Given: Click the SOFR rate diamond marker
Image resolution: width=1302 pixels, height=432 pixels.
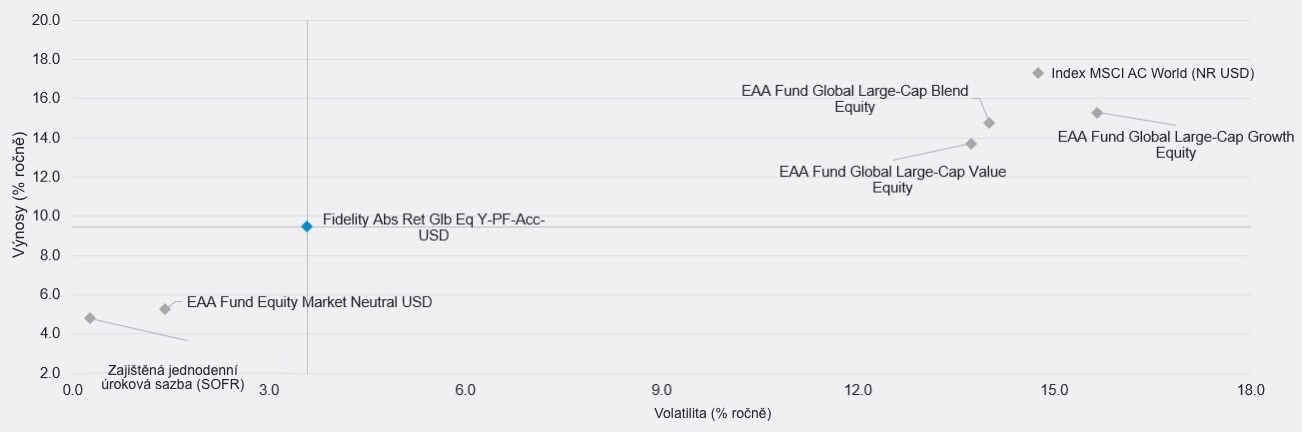Looking at the screenshot, I should pos(90,318).
